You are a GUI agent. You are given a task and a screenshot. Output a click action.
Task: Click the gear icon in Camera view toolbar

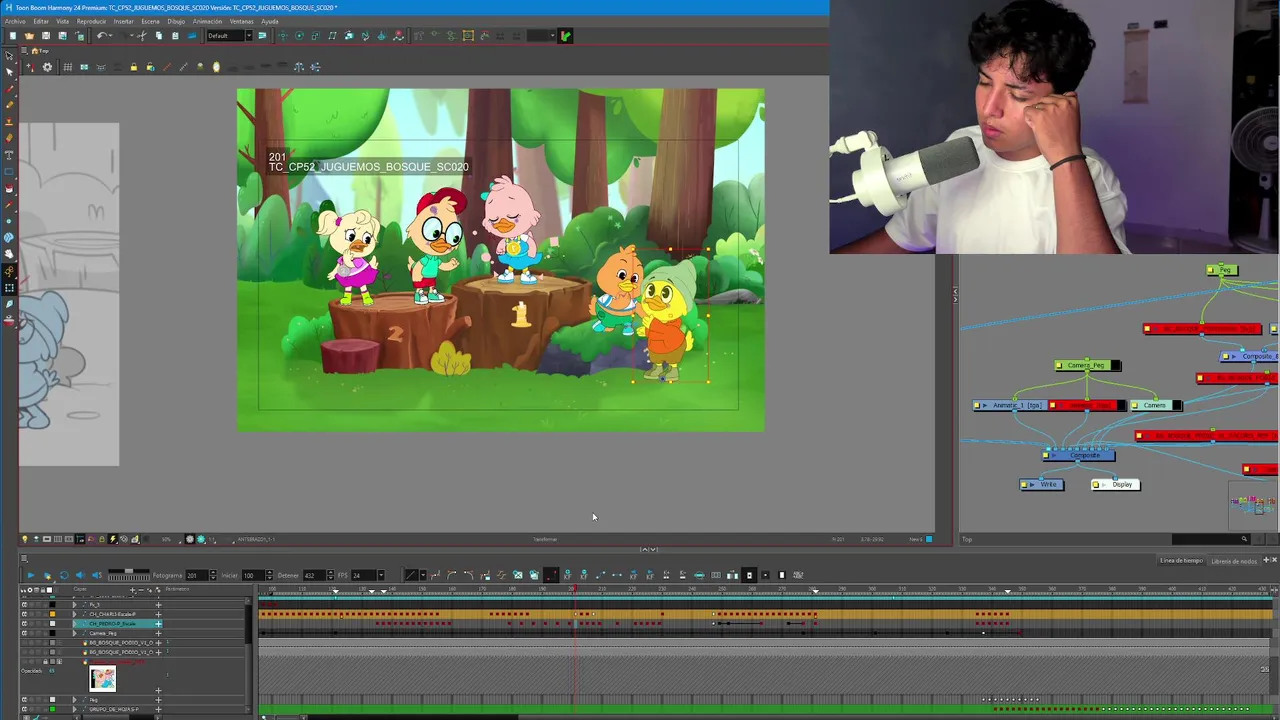coord(47,67)
